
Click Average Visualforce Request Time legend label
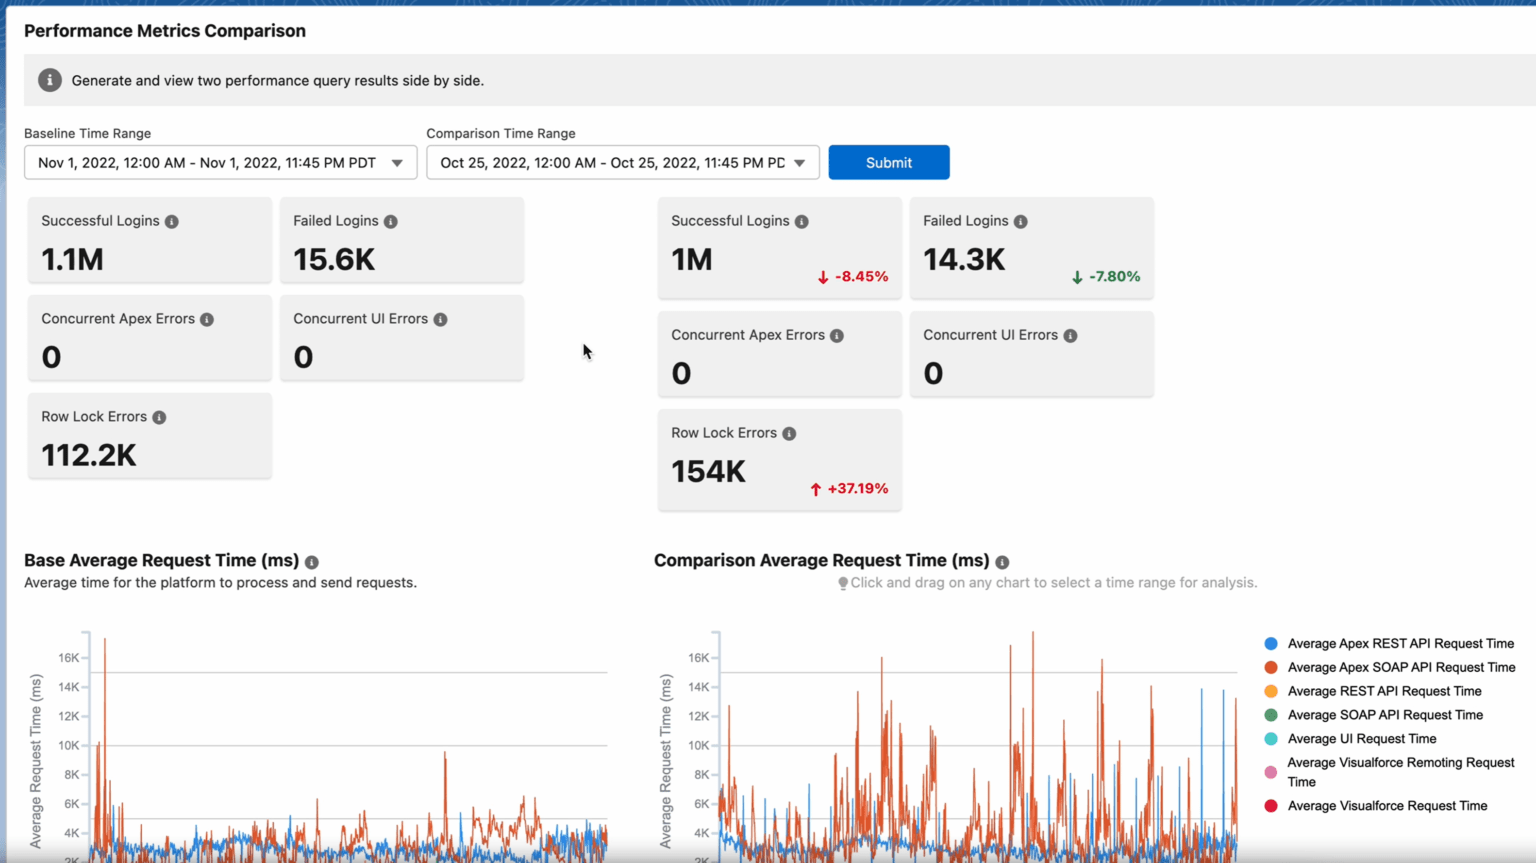click(x=1387, y=806)
